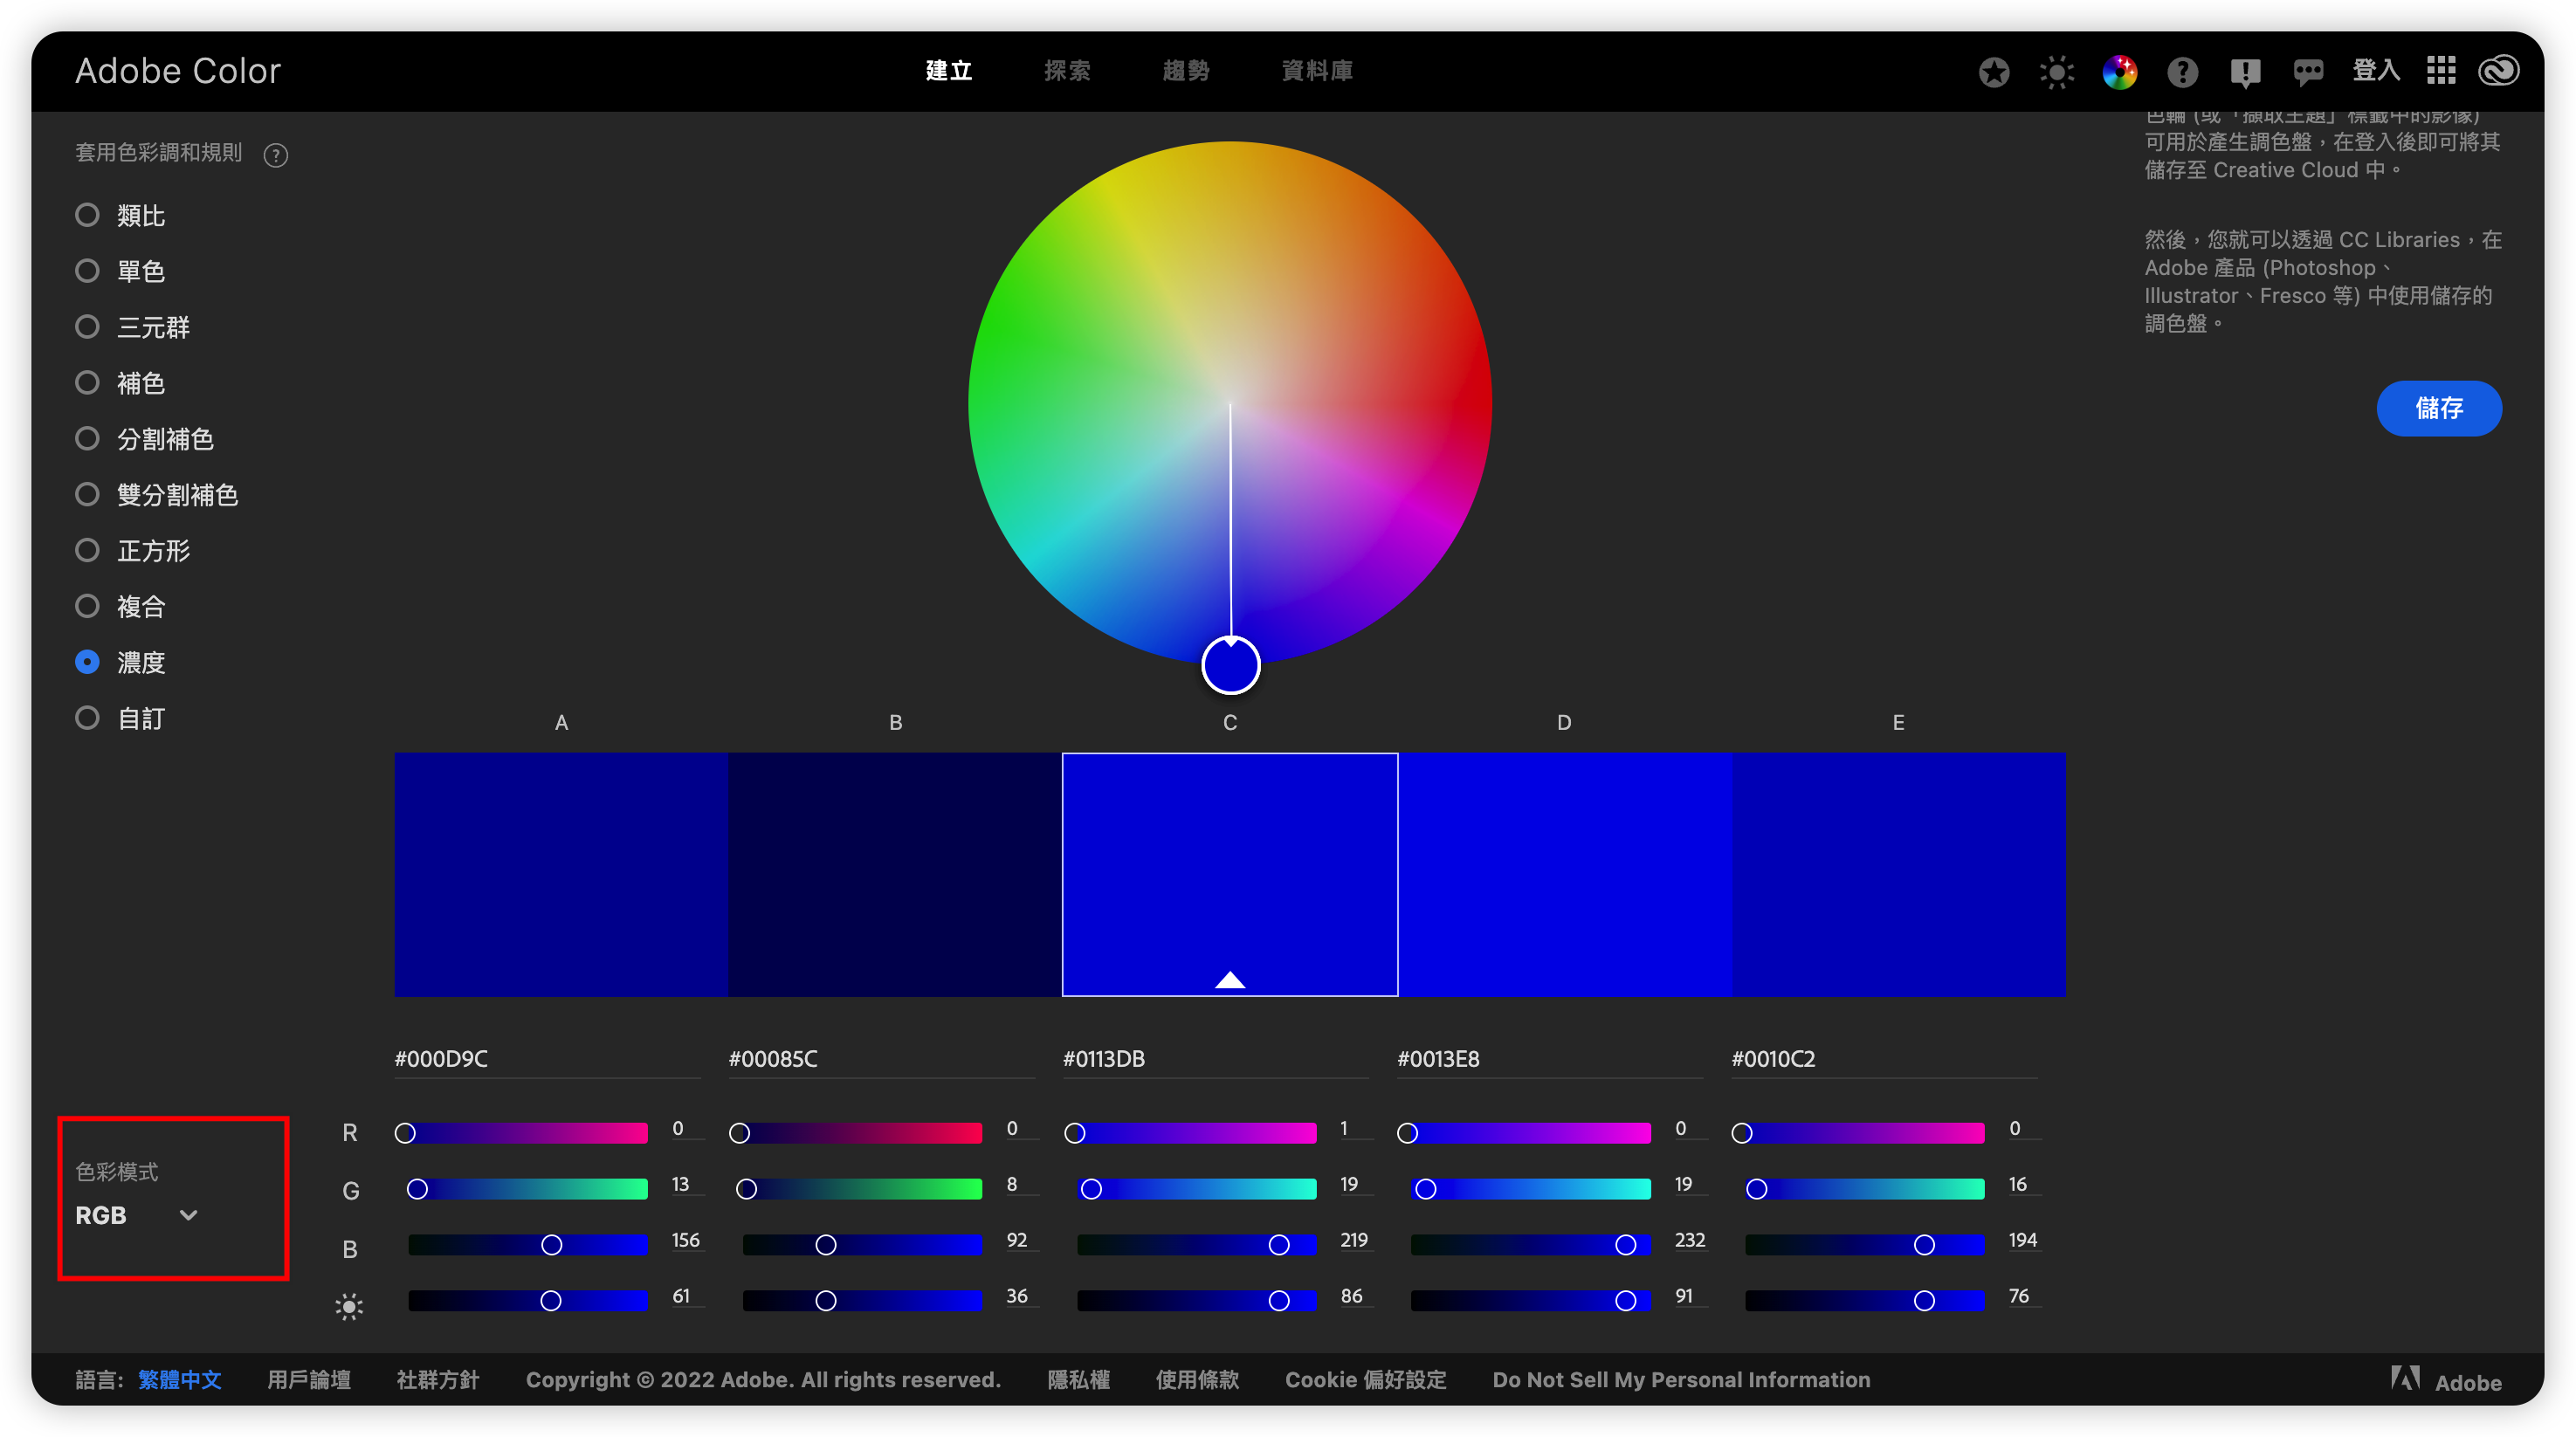Click the #000D9C hex field

pos(547,1059)
